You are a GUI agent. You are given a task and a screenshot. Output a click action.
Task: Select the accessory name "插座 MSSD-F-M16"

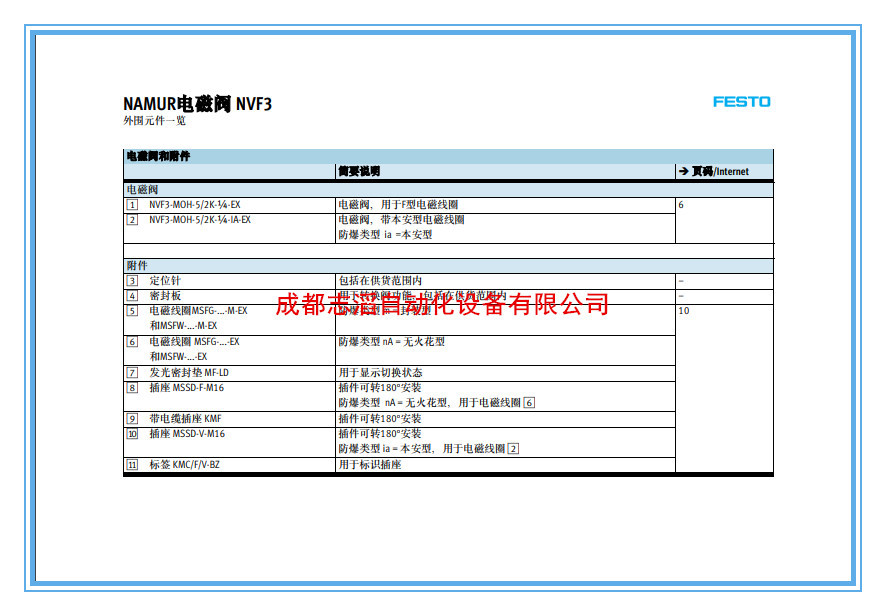click(x=186, y=388)
